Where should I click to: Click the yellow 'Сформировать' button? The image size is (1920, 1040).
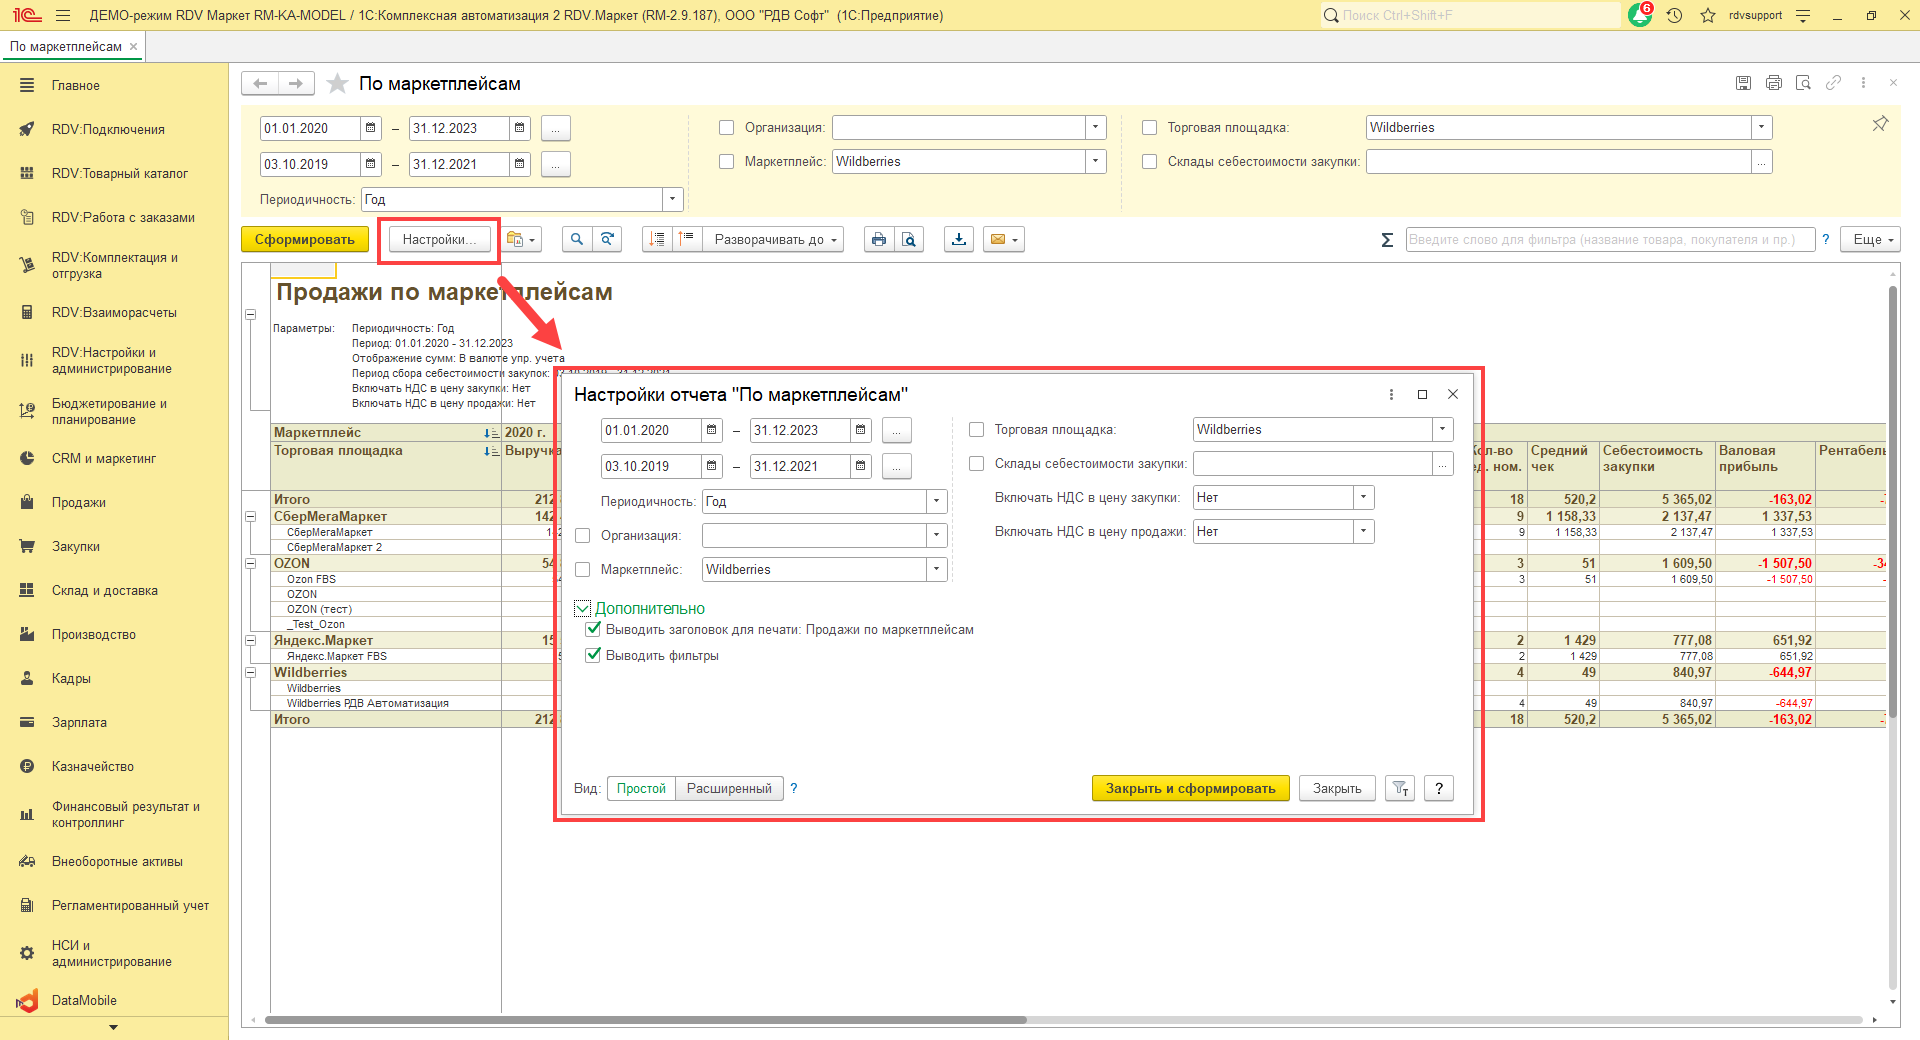click(305, 239)
